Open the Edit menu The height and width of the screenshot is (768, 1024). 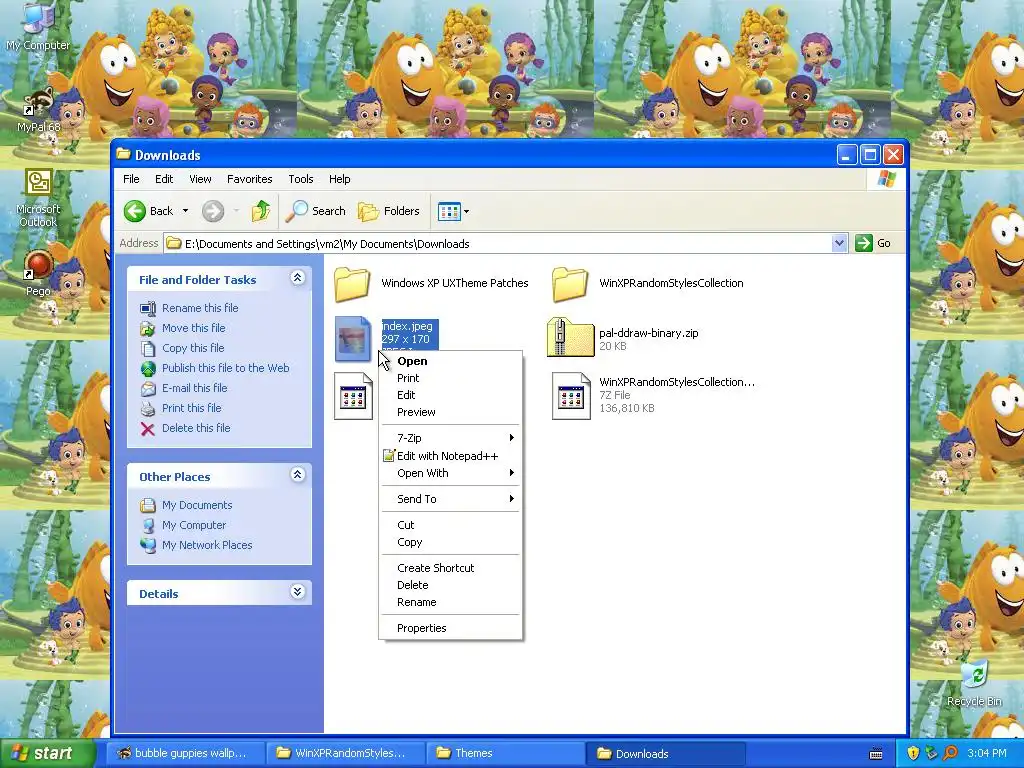[x=164, y=179]
